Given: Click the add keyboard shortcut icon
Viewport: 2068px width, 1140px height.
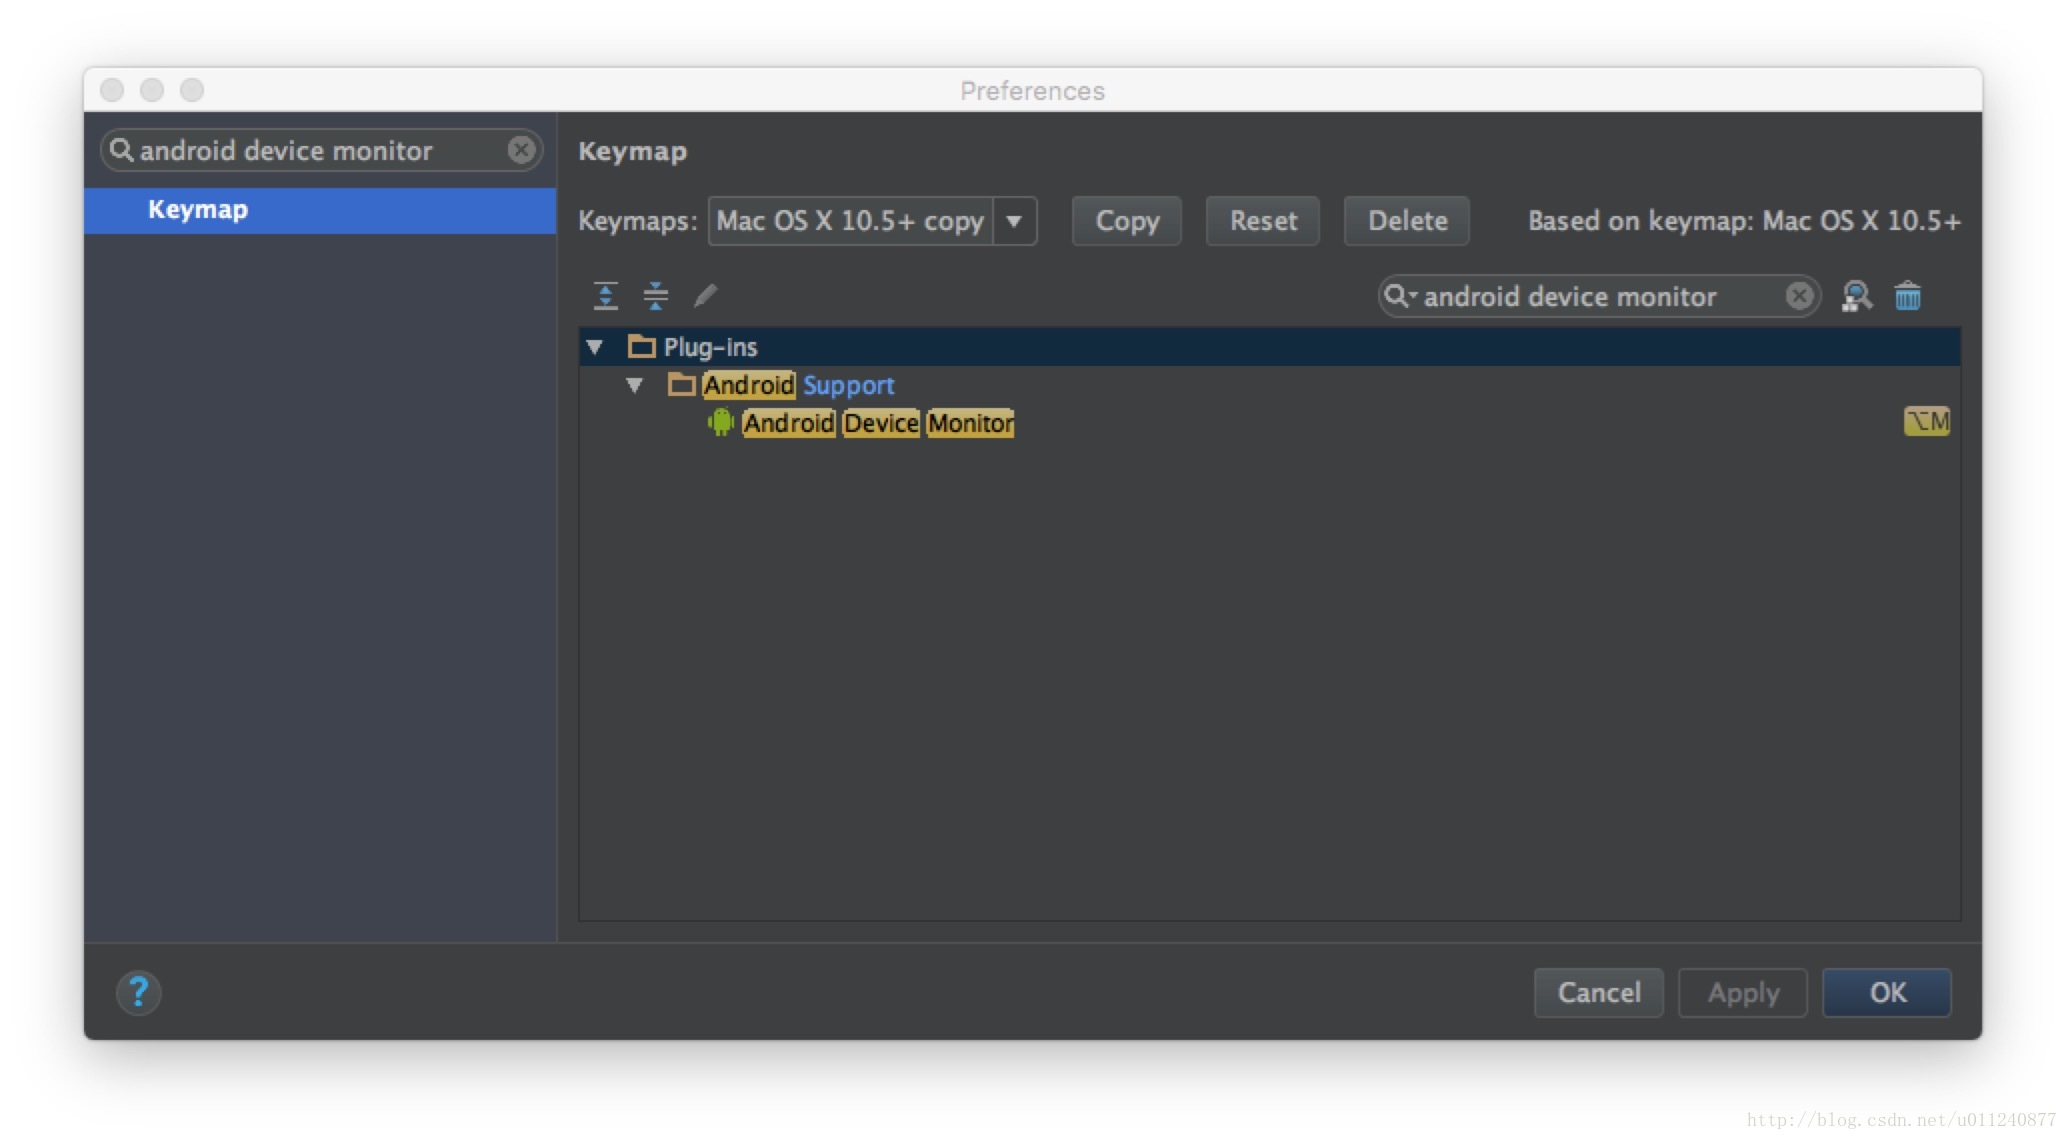Looking at the screenshot, I should [x=706, y=295].
